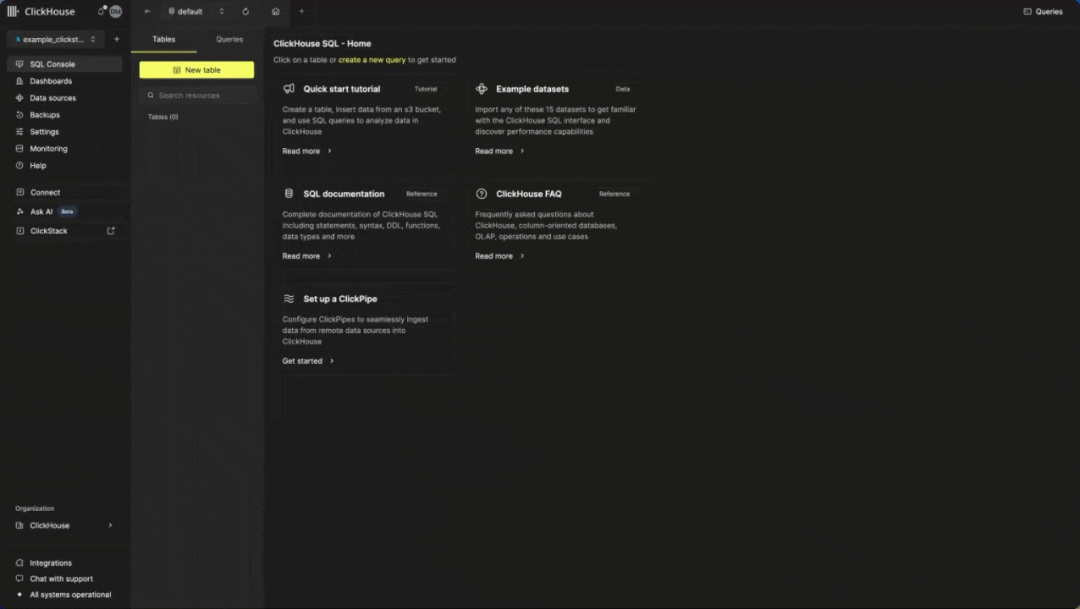1080x609 pixels.
Task: Read more on ClickHouse FAQ card
Action: click(499, 256)
